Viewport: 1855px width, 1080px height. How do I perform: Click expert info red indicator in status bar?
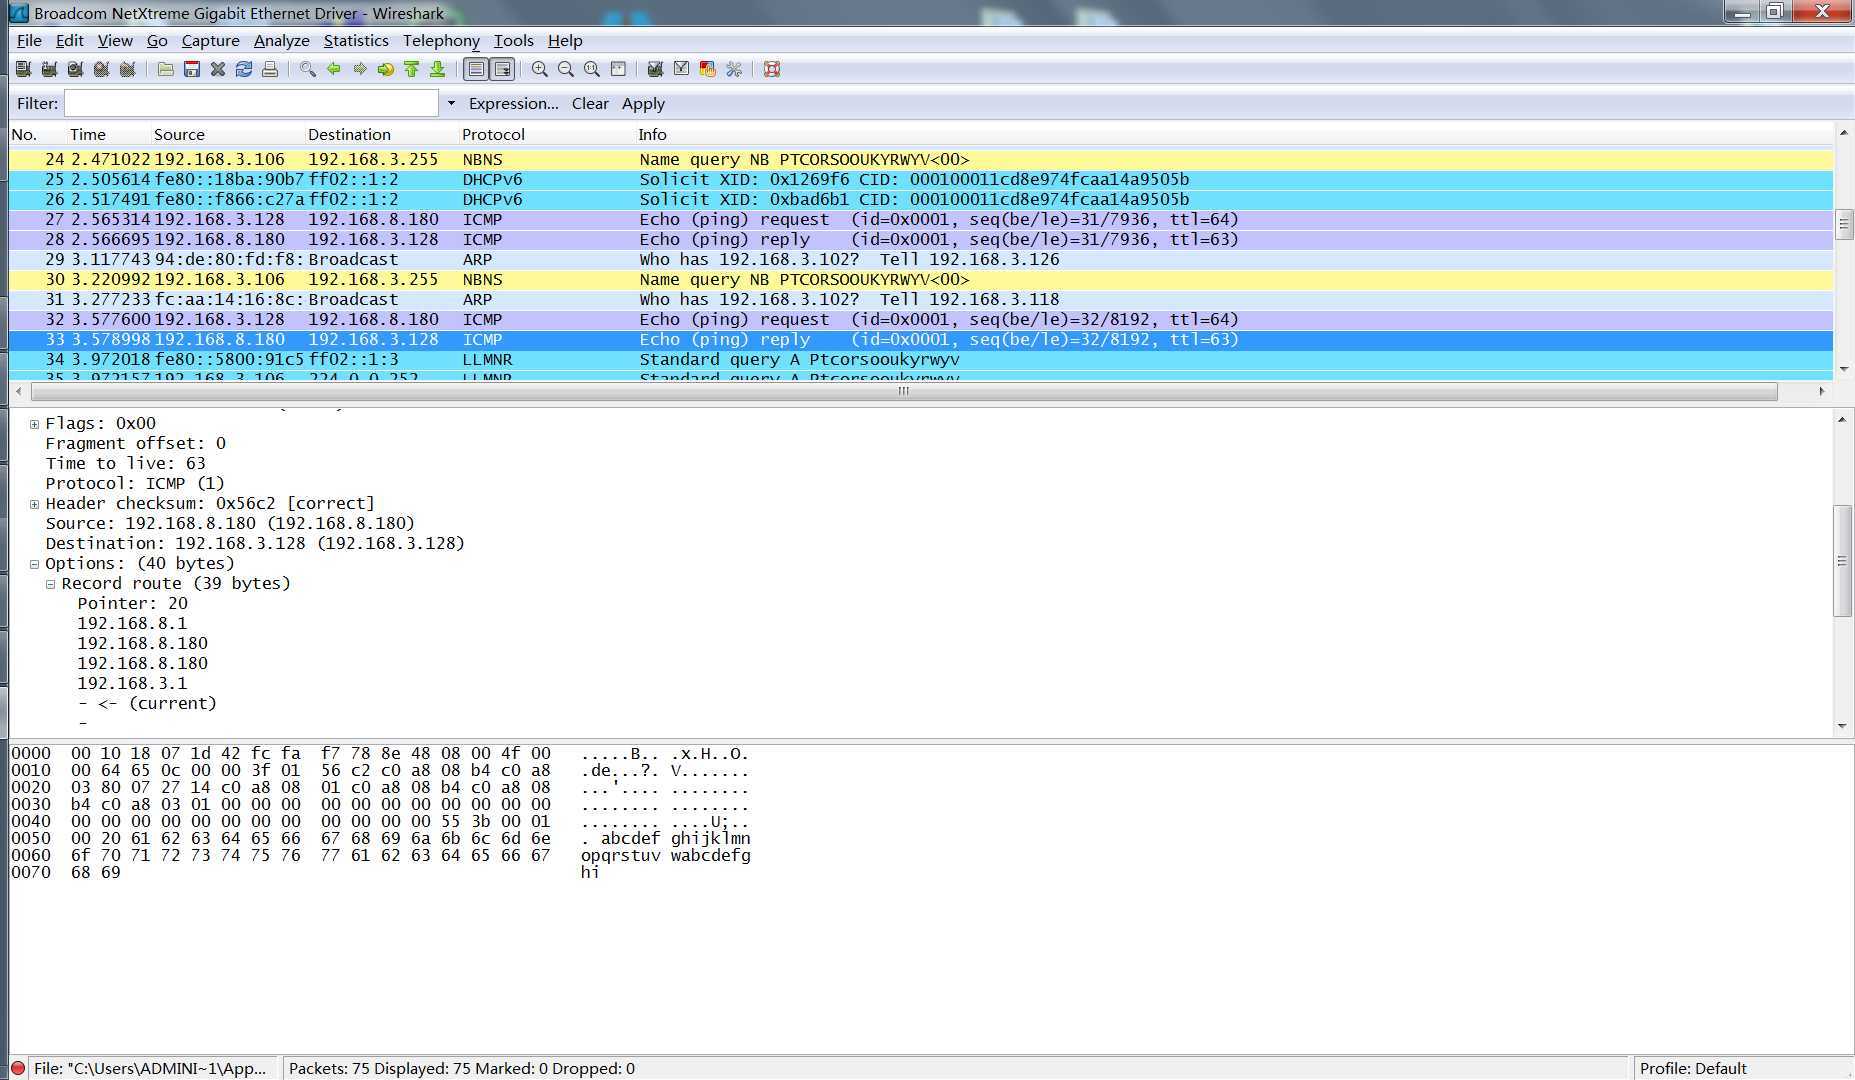[17, 1068]
